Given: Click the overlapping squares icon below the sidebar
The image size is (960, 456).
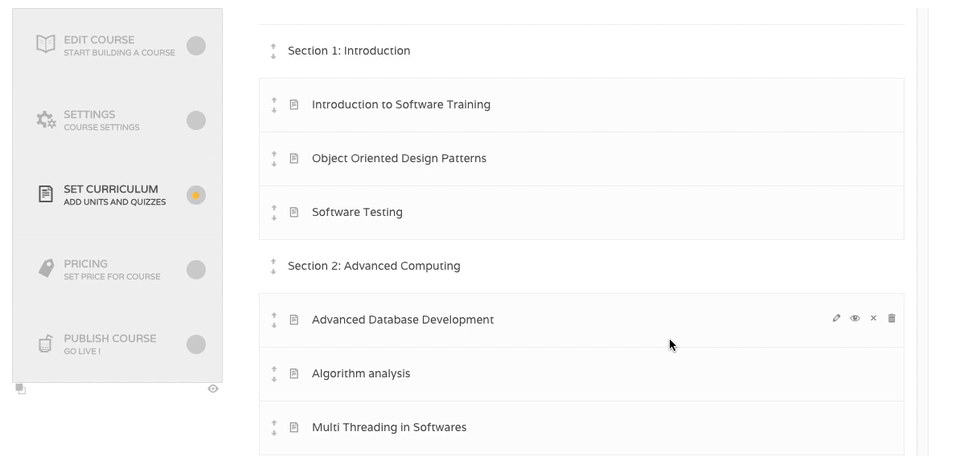Looking at the screenshot, I should 20,389.
